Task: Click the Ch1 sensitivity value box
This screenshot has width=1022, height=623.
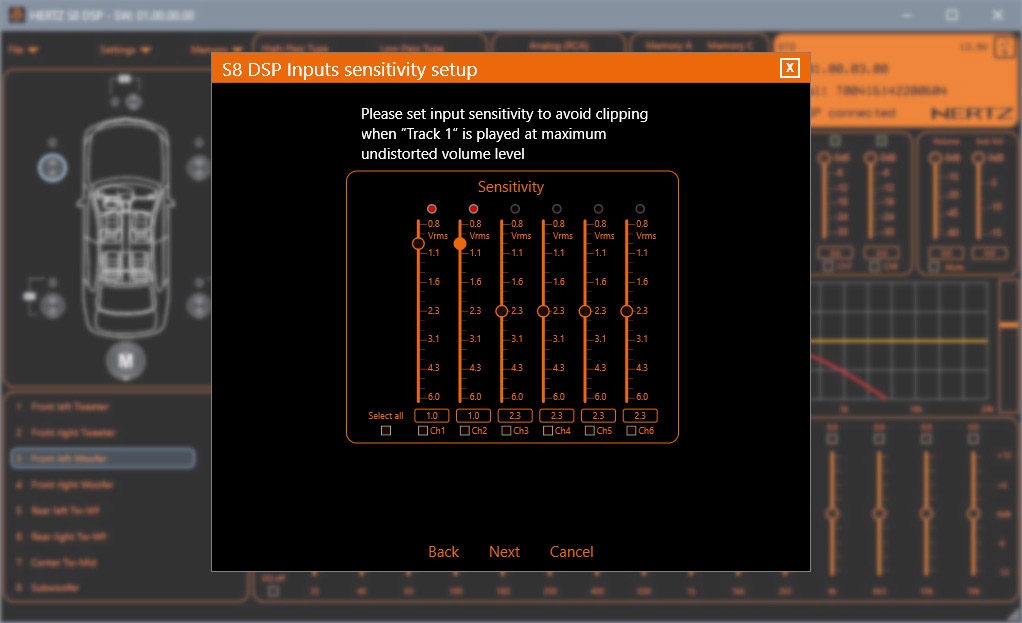Action: tap(431, 415)
